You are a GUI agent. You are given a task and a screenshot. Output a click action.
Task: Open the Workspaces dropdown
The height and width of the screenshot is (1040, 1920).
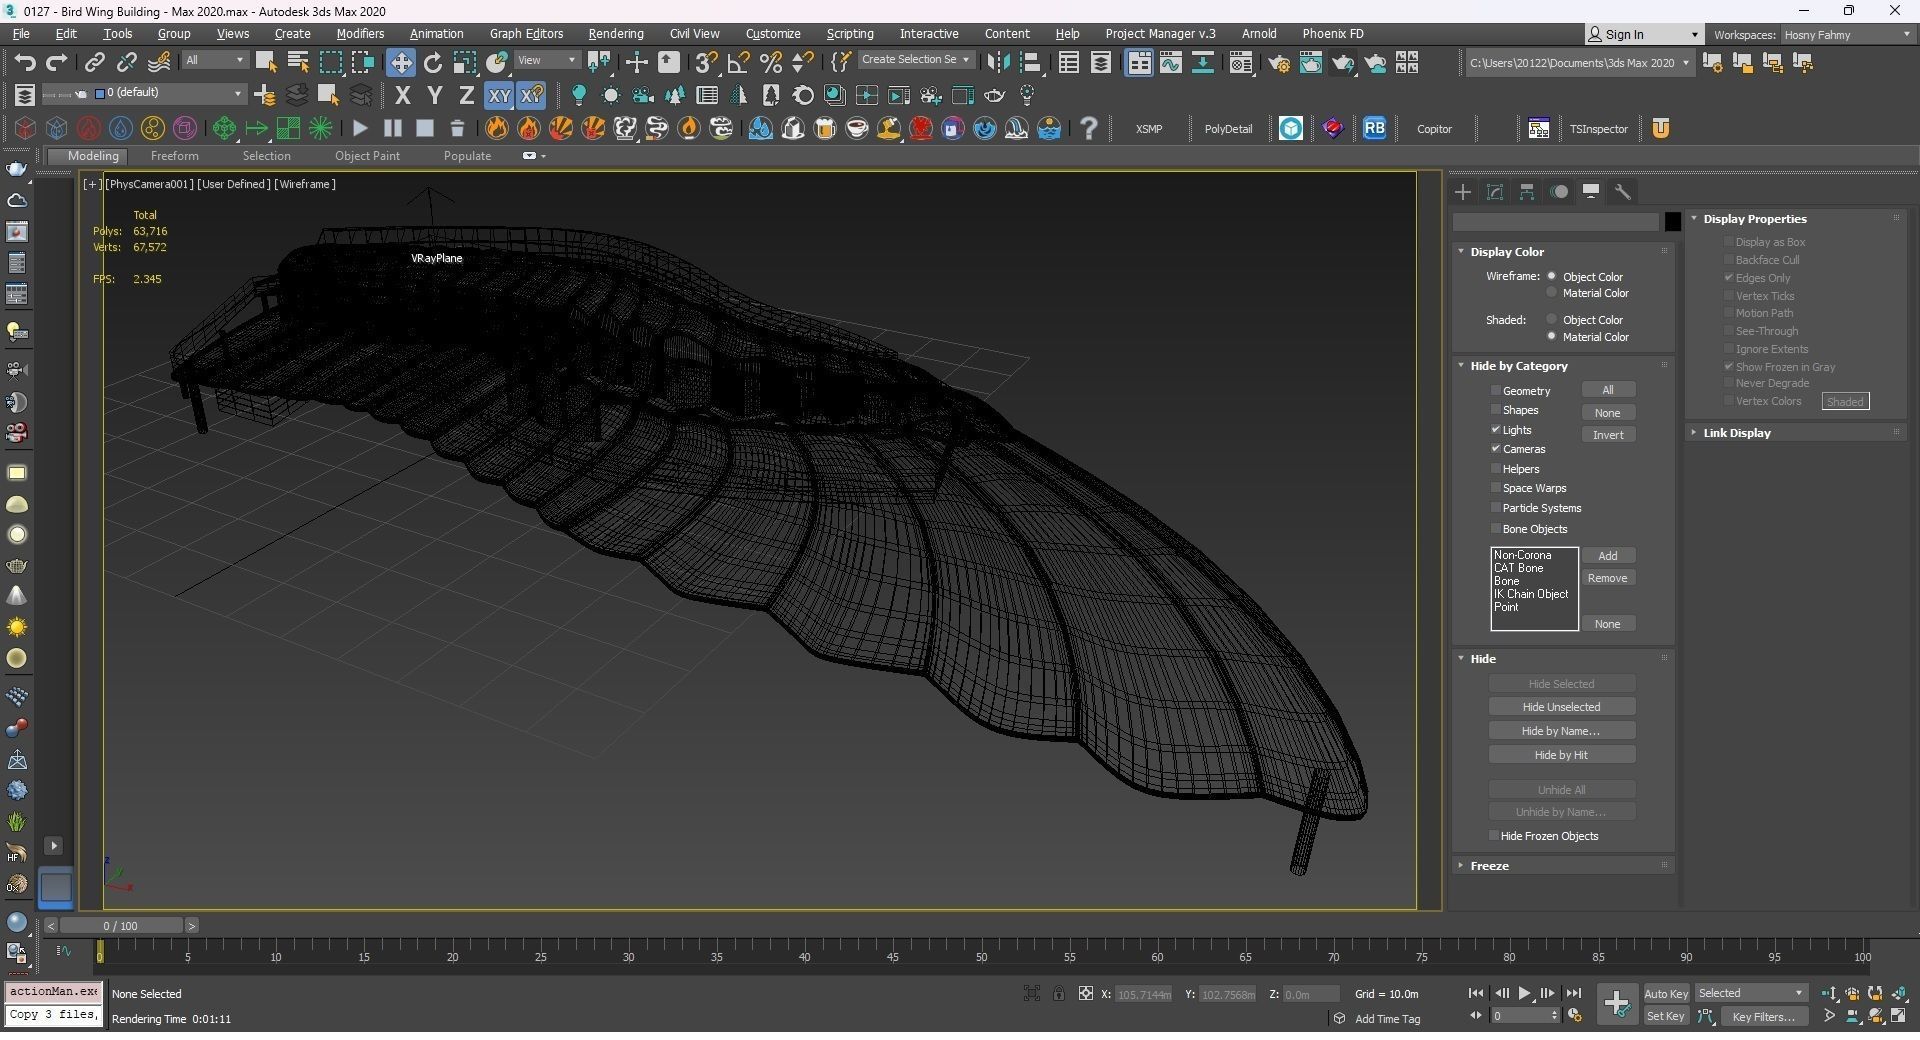point(1846,34)
